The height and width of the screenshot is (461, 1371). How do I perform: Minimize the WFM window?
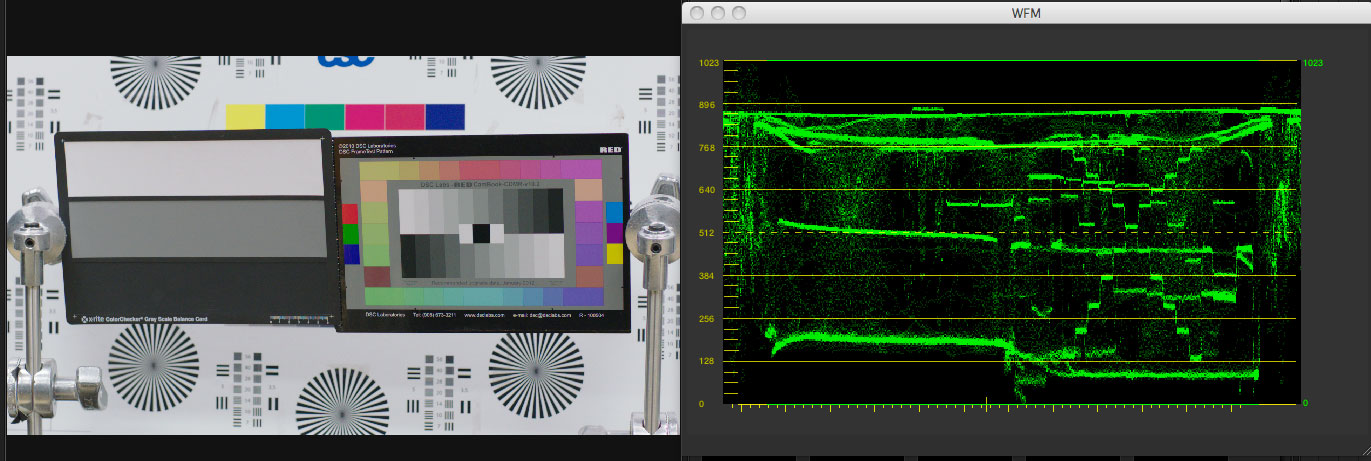point(717,13)
